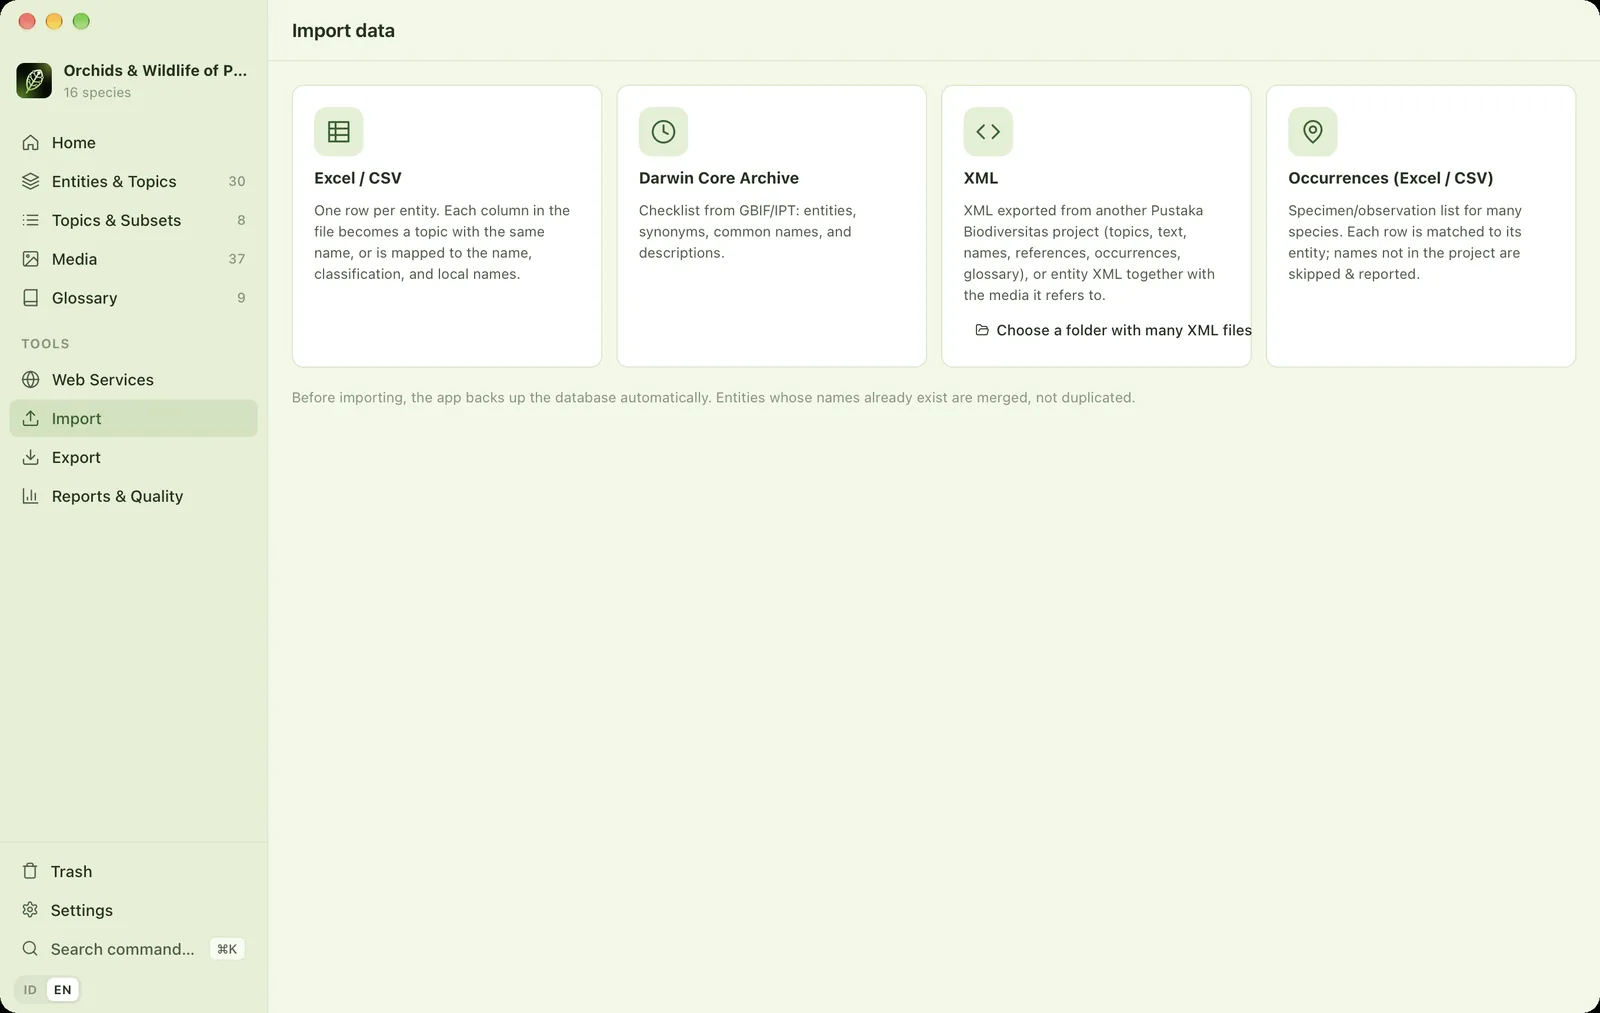Open the Export tool
This screenshot has width=1600, height=1013.
point(133,457)
